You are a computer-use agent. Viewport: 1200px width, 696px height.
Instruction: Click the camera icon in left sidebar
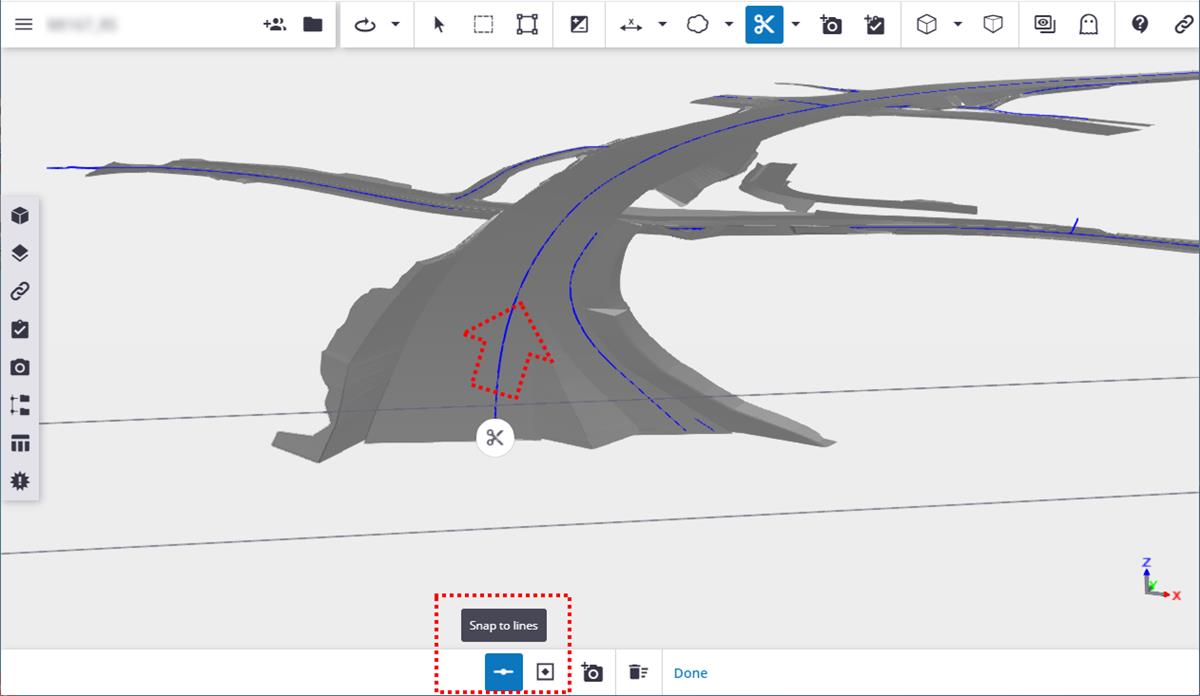coord(18,367)
